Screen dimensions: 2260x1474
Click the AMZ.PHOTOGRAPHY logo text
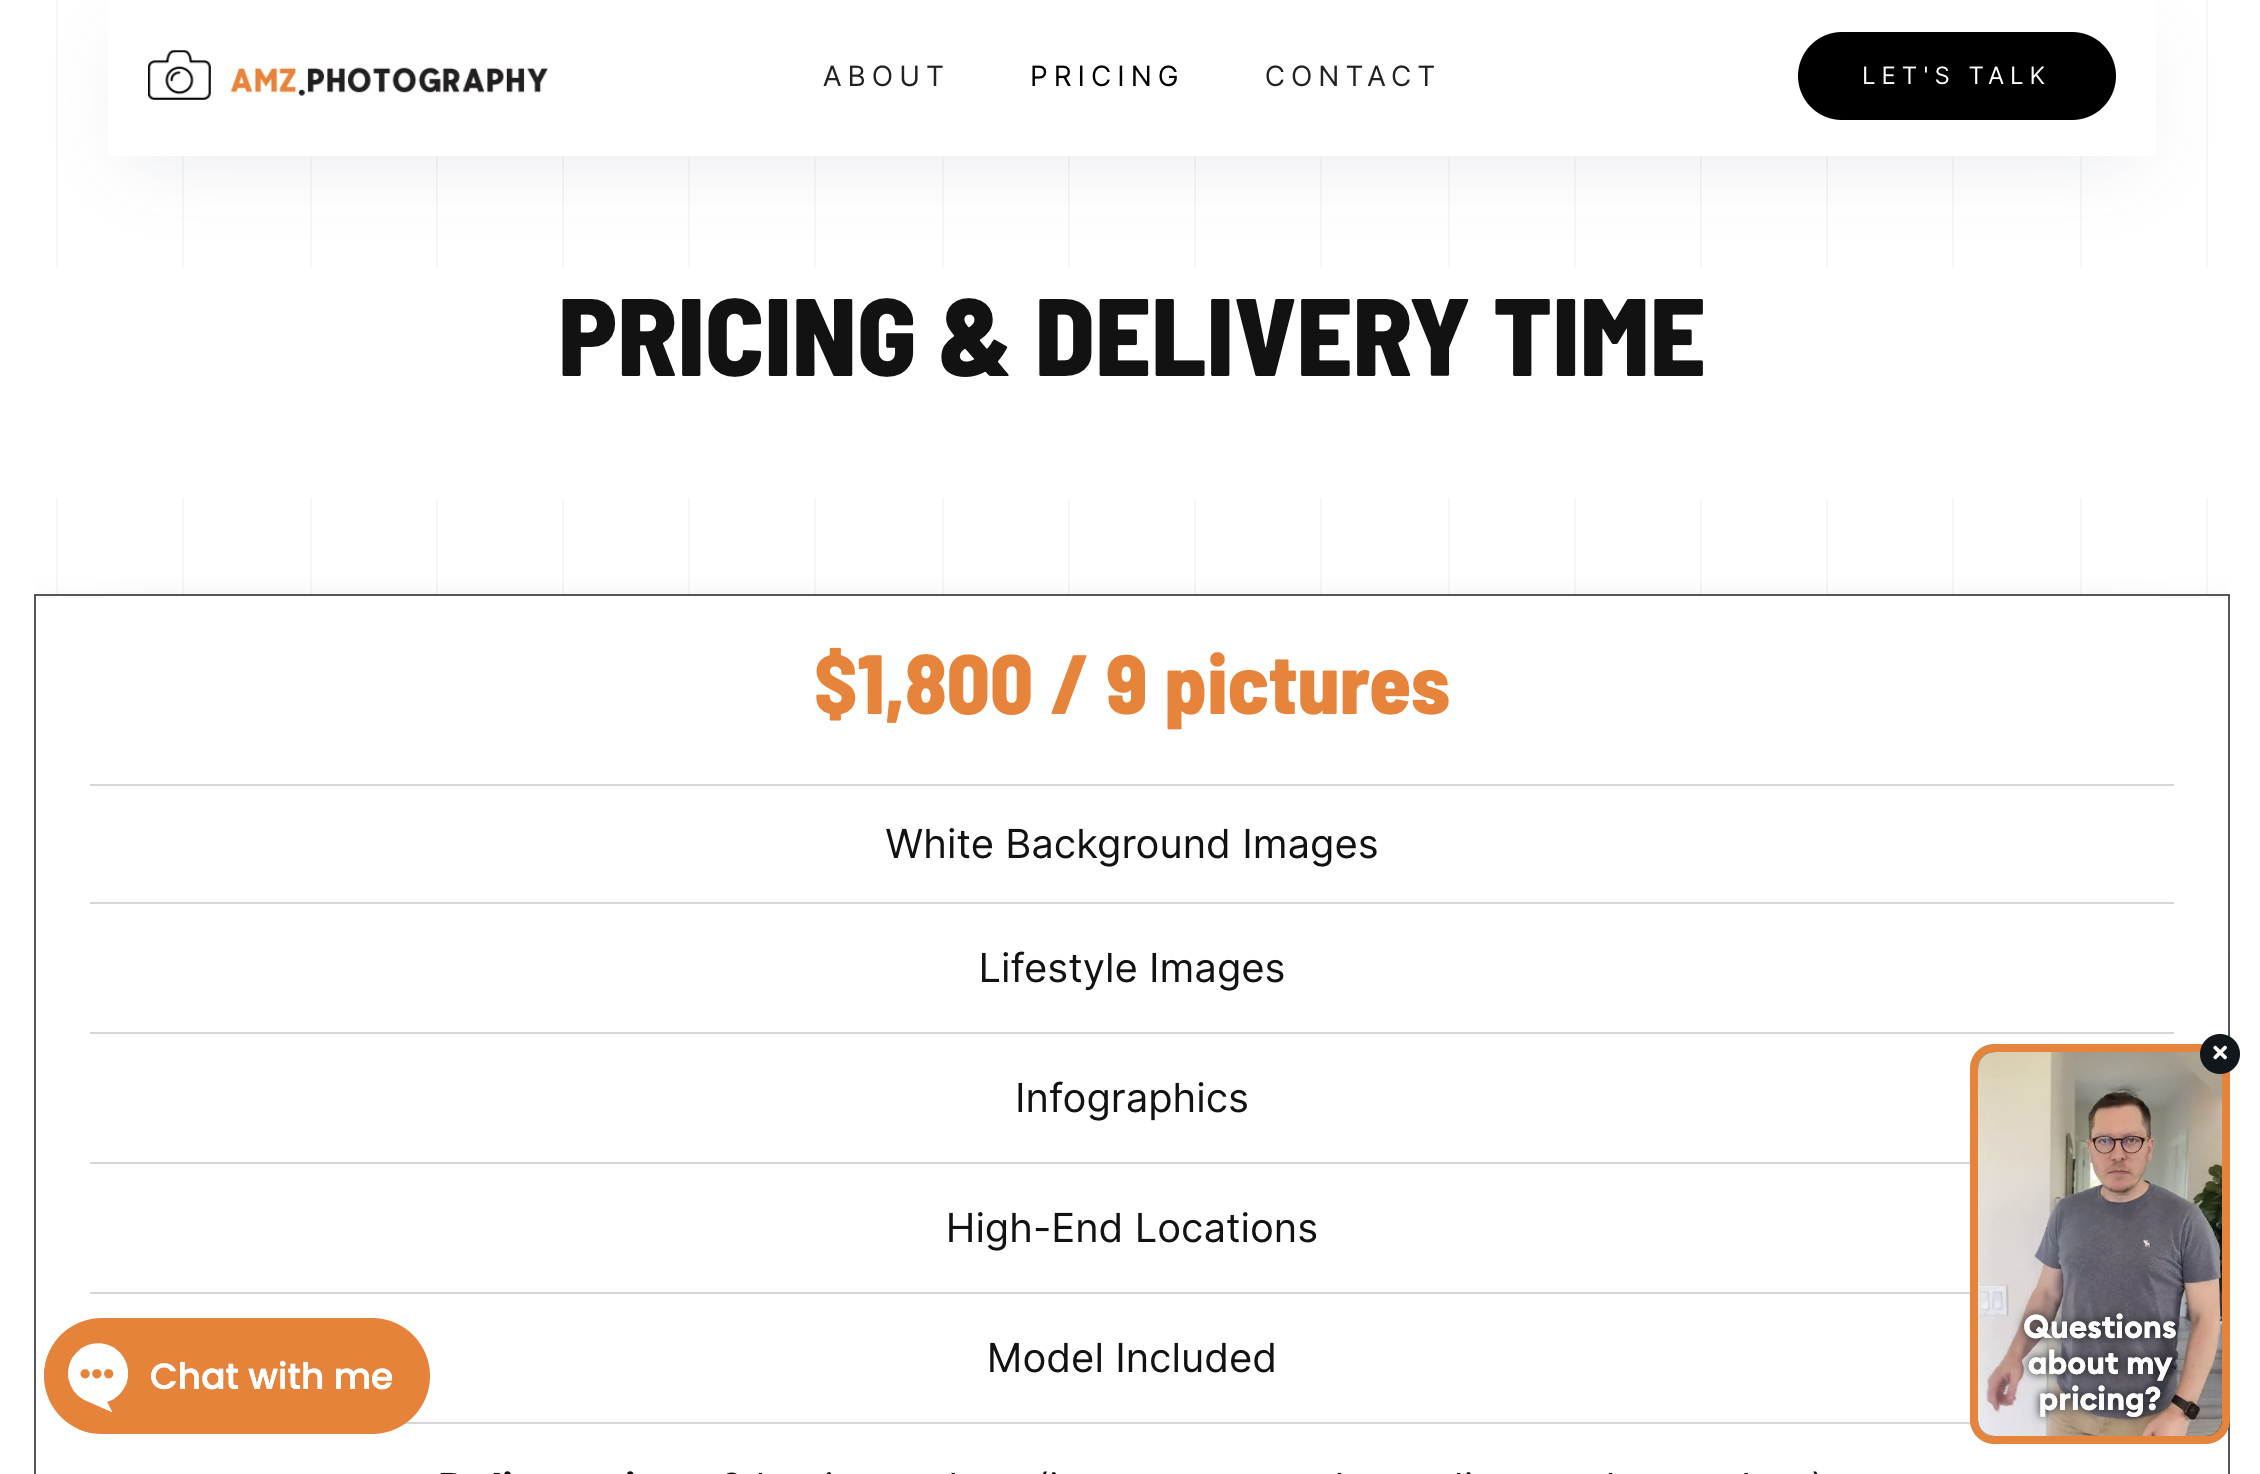[x=390, y=80]
